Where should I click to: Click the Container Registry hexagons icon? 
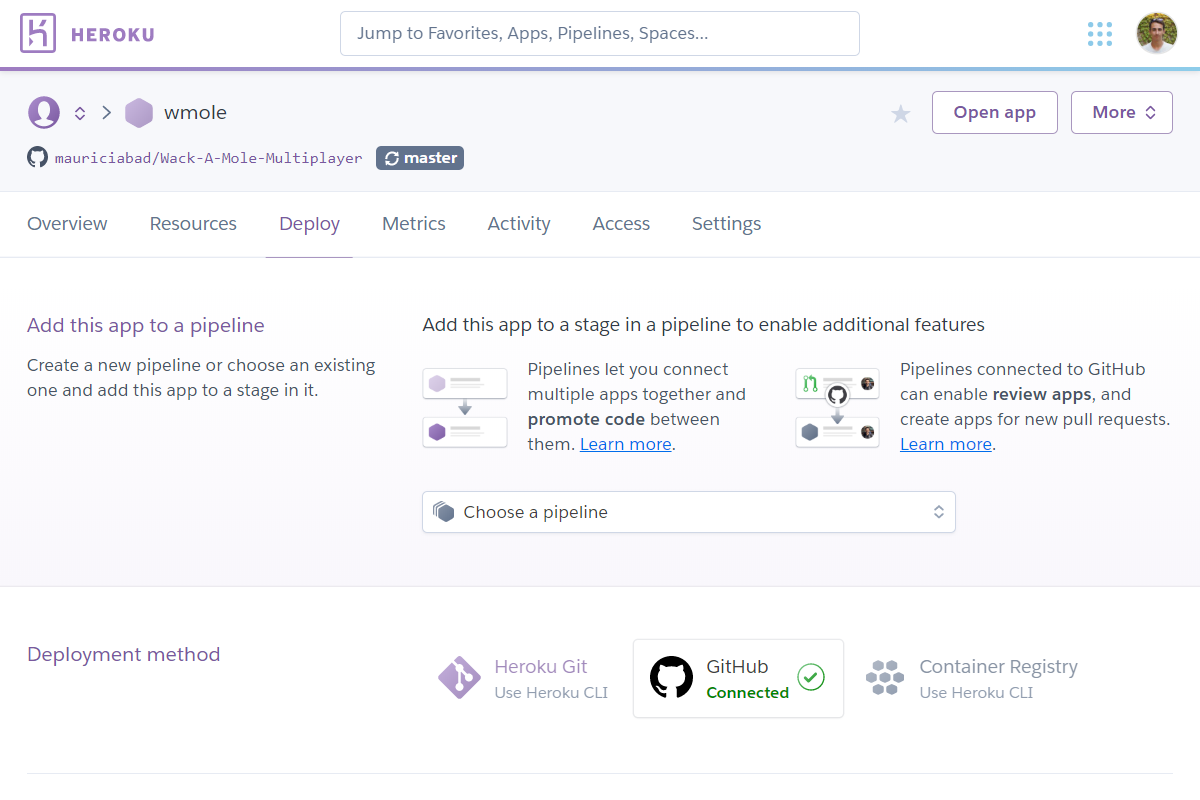pyautogui.click(x=885, y=678)
